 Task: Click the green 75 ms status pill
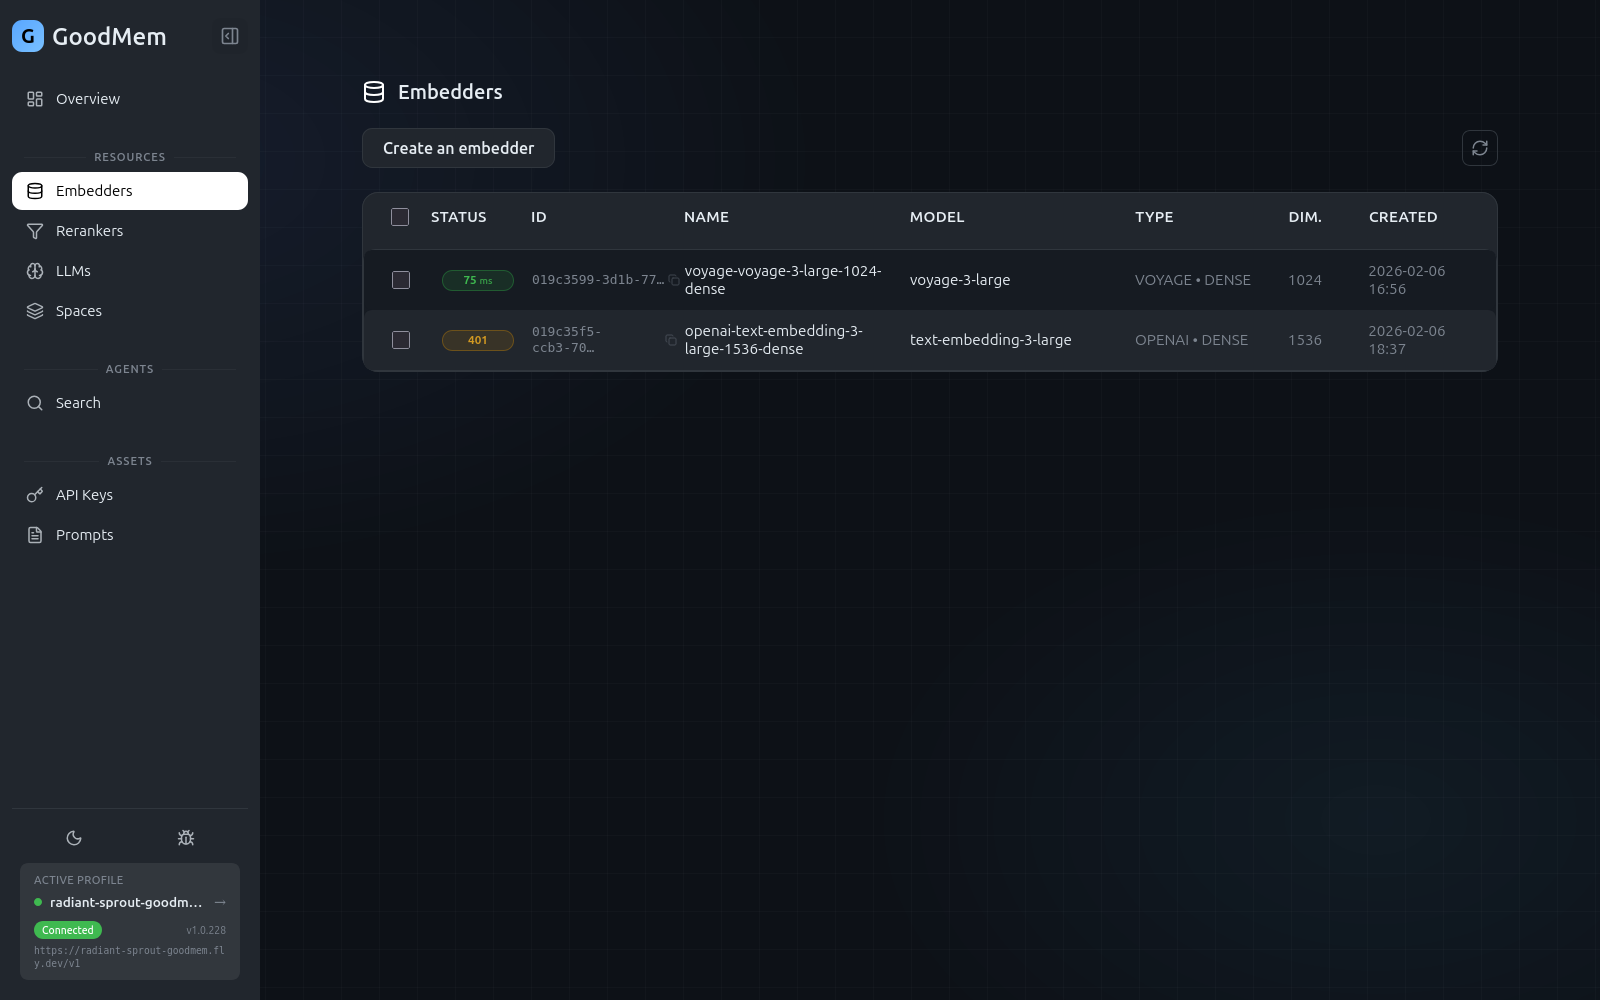click(x=477, y=280)
